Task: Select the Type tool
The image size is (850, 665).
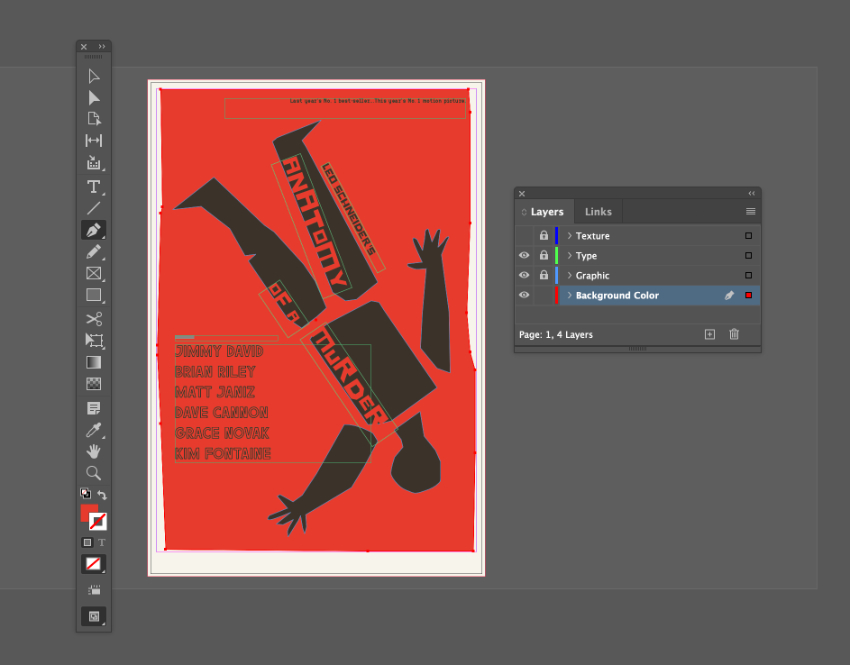Action: pos(93,187)
